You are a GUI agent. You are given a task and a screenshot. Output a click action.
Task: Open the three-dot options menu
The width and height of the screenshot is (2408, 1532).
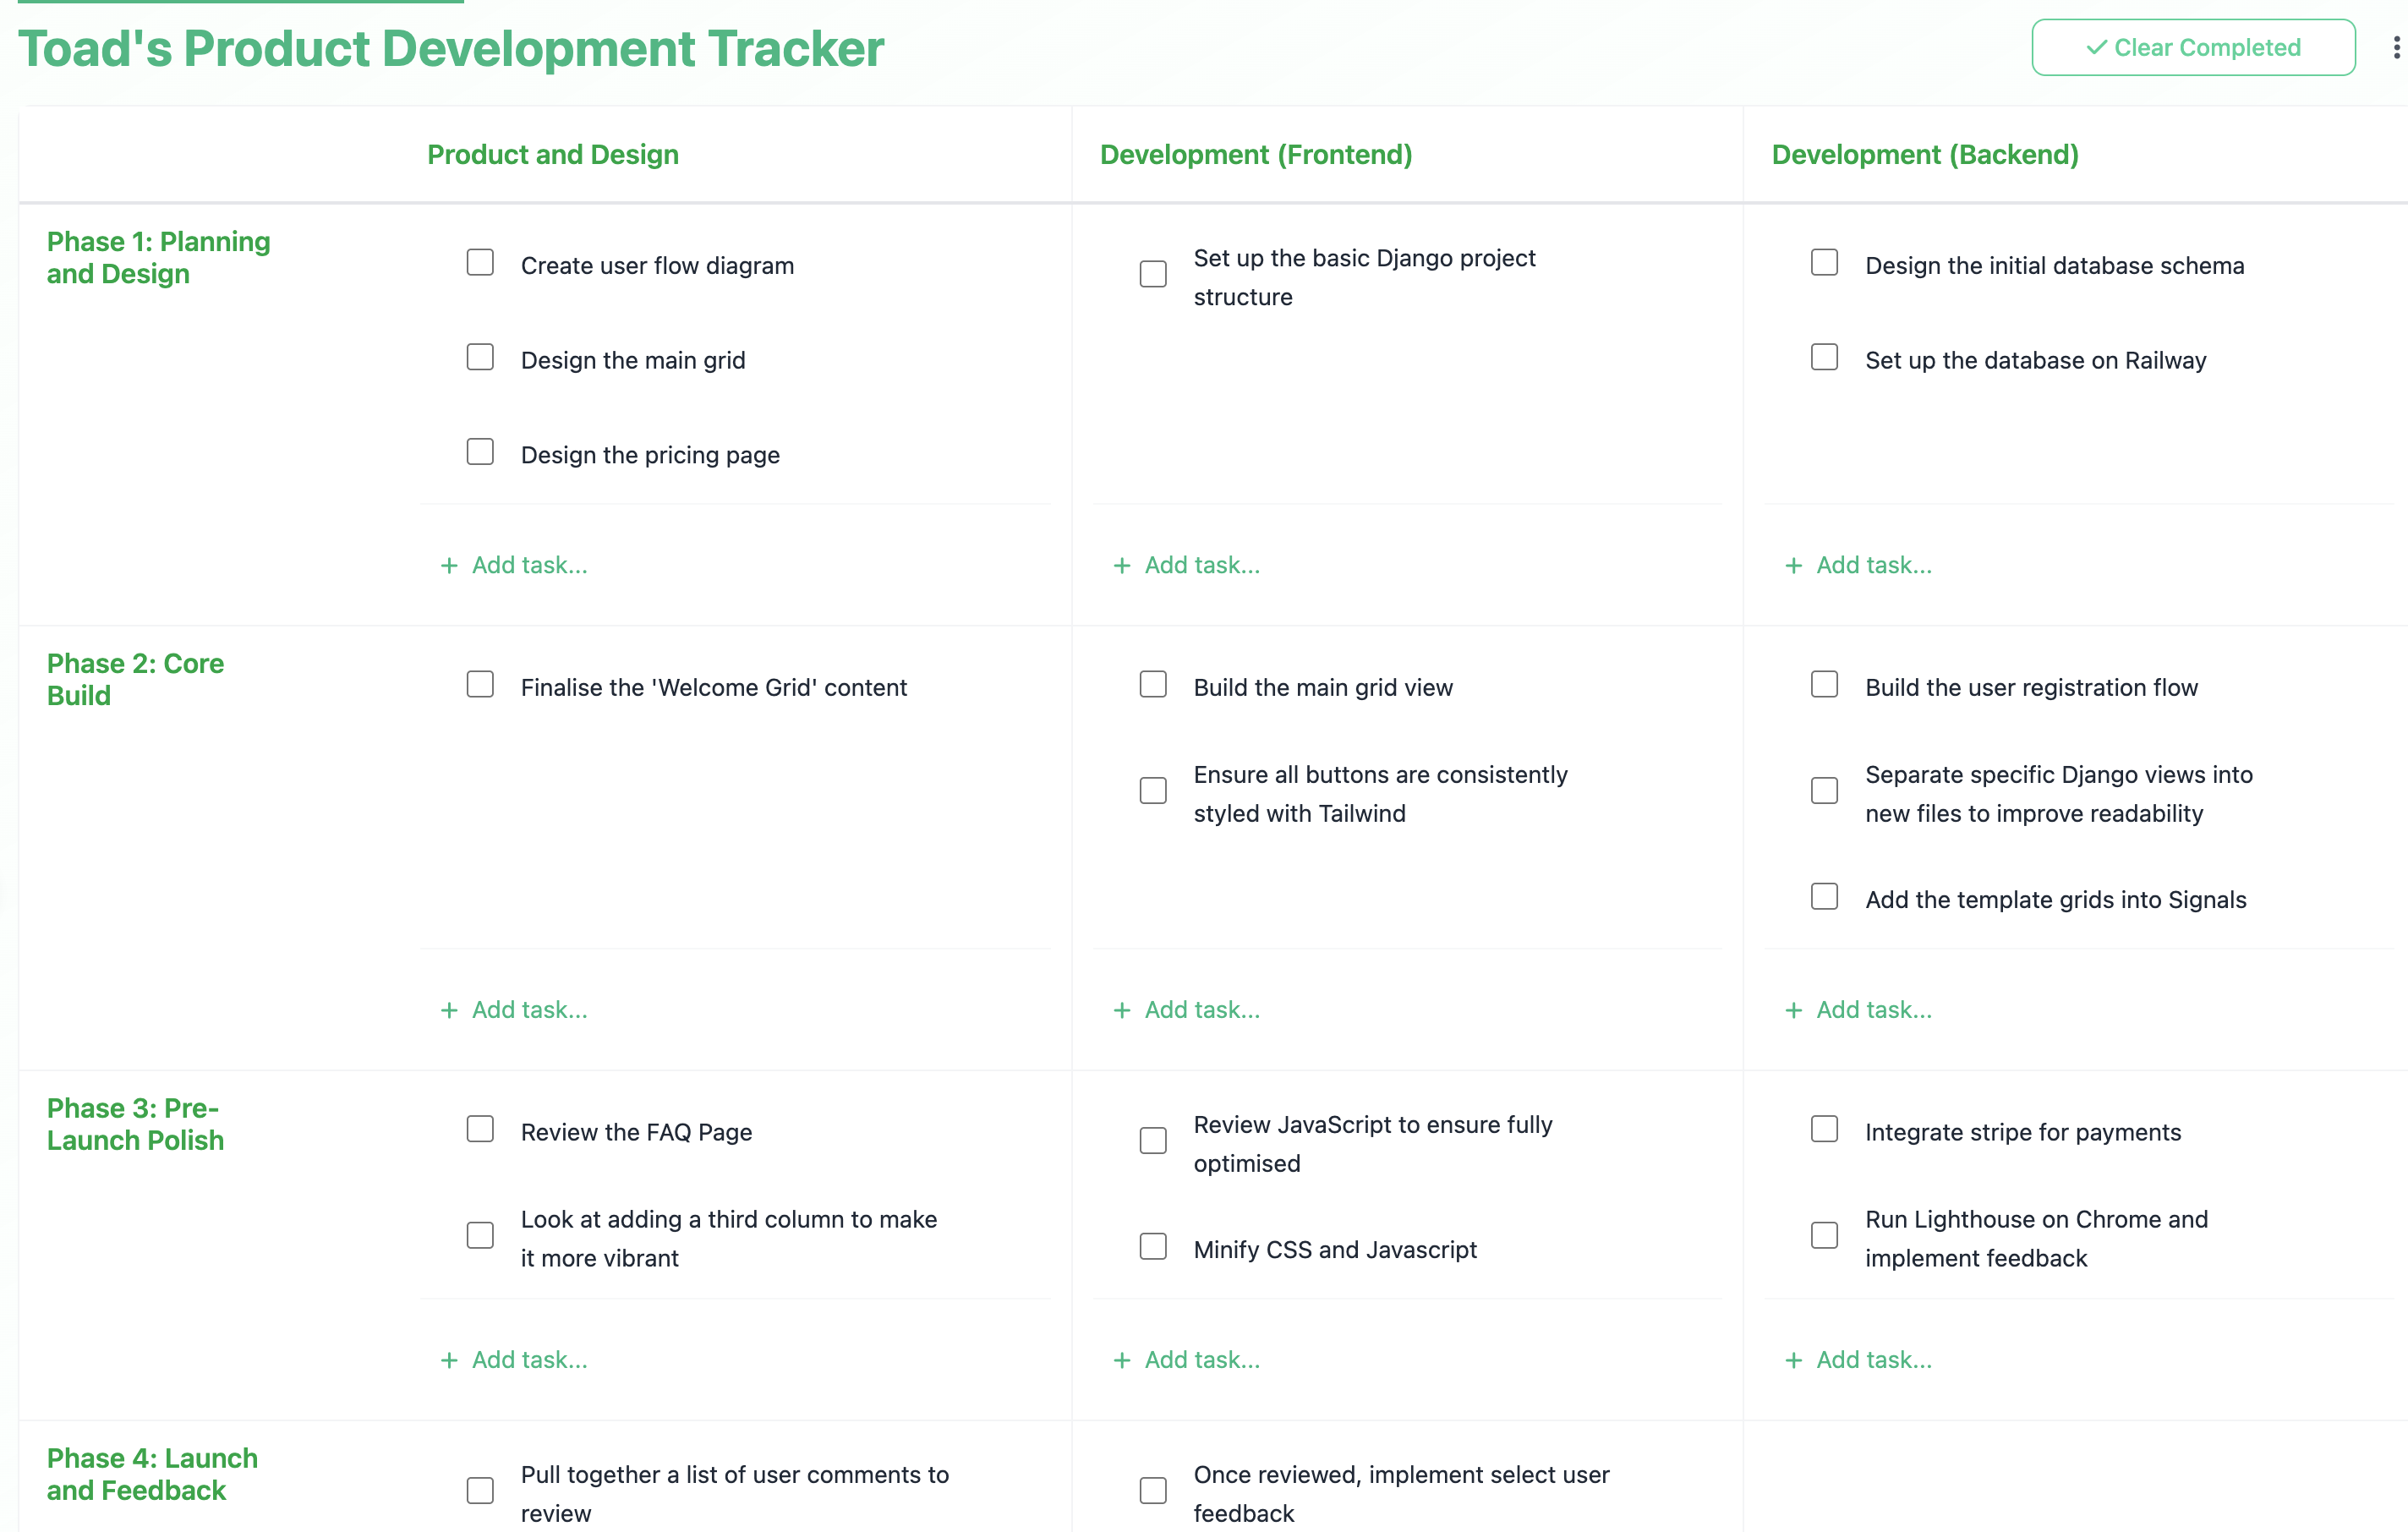pos(2395,48)
